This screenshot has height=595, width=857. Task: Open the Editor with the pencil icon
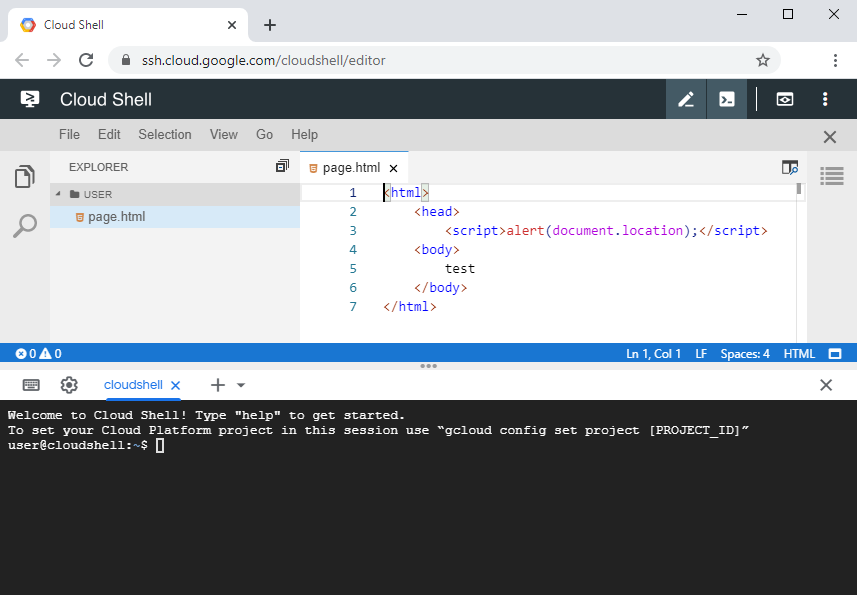pyautogui.click(x=686, y=99)
